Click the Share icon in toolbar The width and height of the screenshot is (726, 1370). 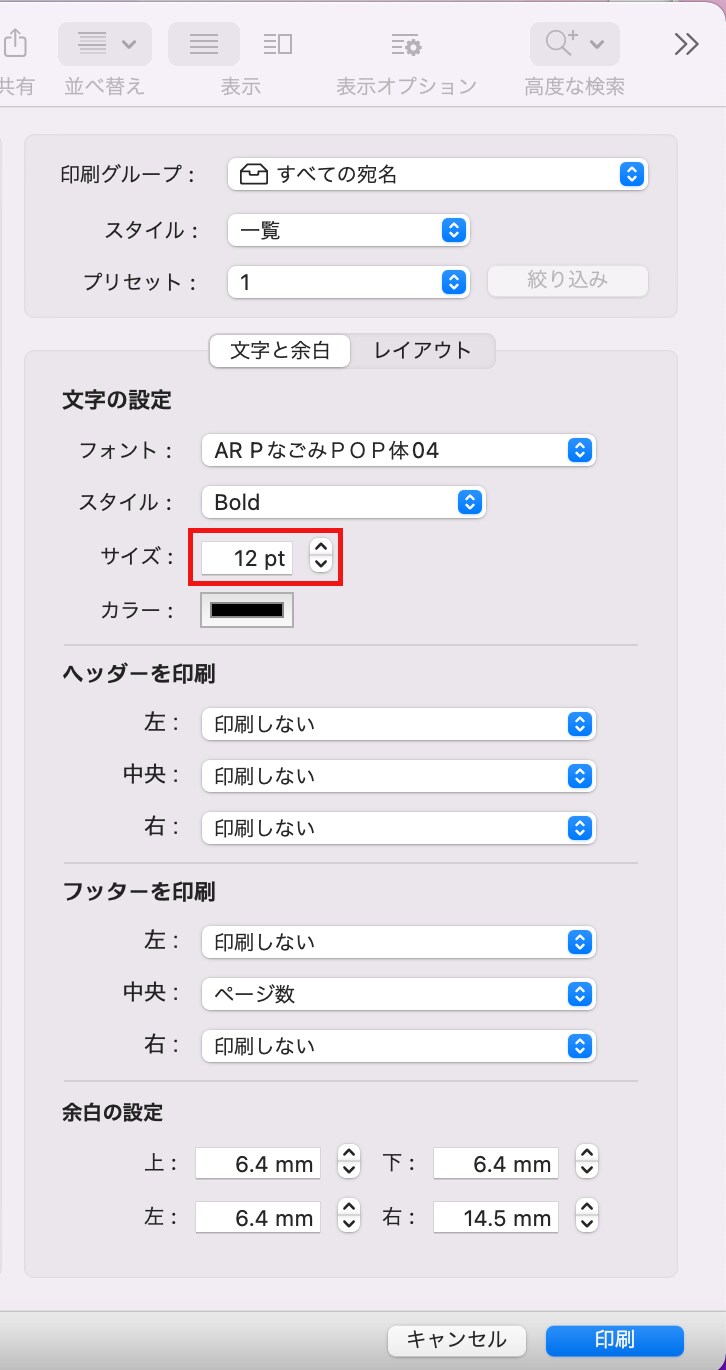coord(14,44)
